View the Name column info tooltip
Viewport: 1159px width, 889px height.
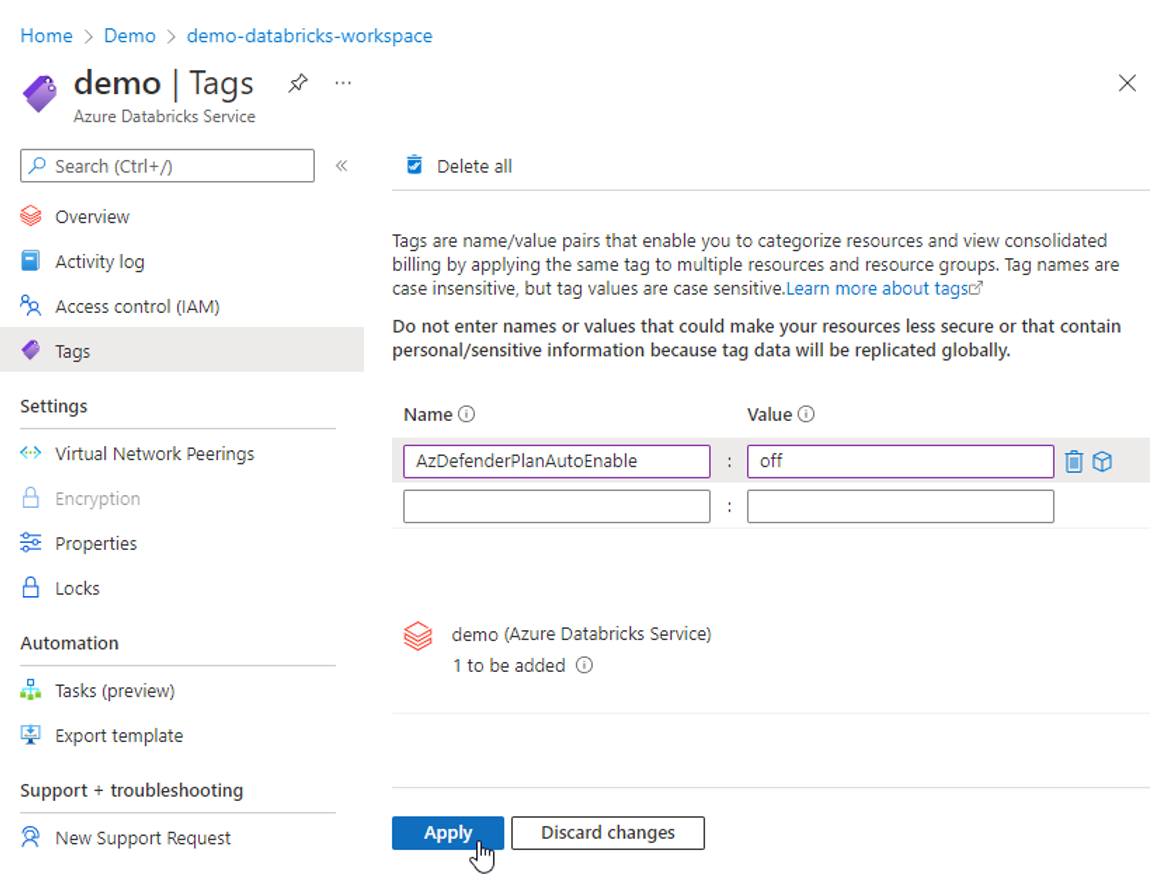(x=465, y=413)
